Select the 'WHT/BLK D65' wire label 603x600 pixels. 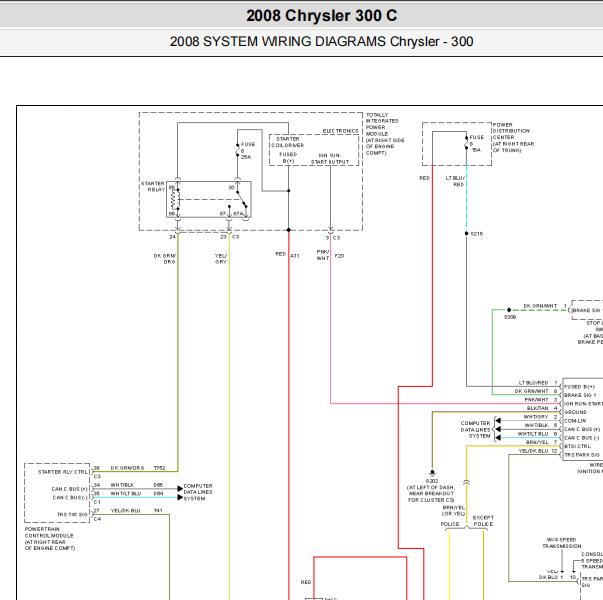click(137, 485)
